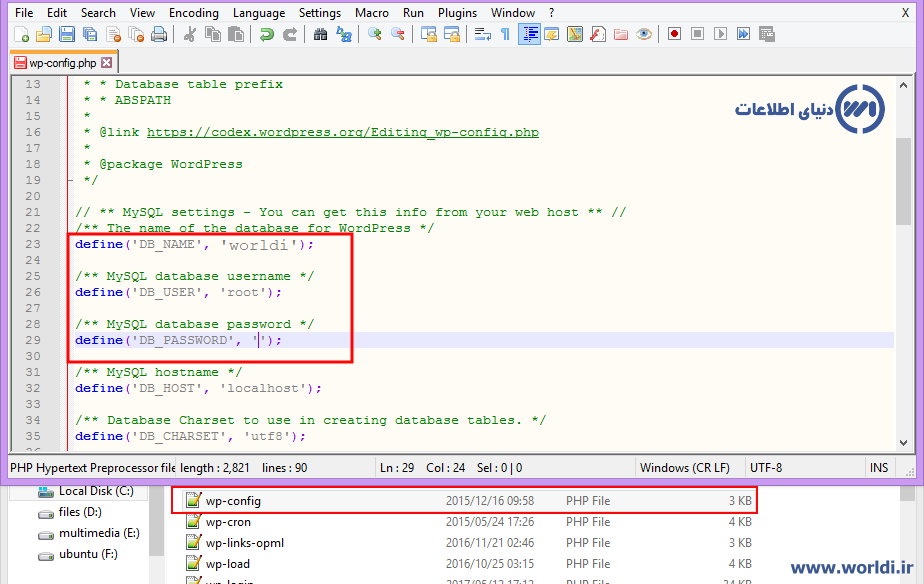Open Find with the binoculars icon
The image size is (924, 584).
320,34
